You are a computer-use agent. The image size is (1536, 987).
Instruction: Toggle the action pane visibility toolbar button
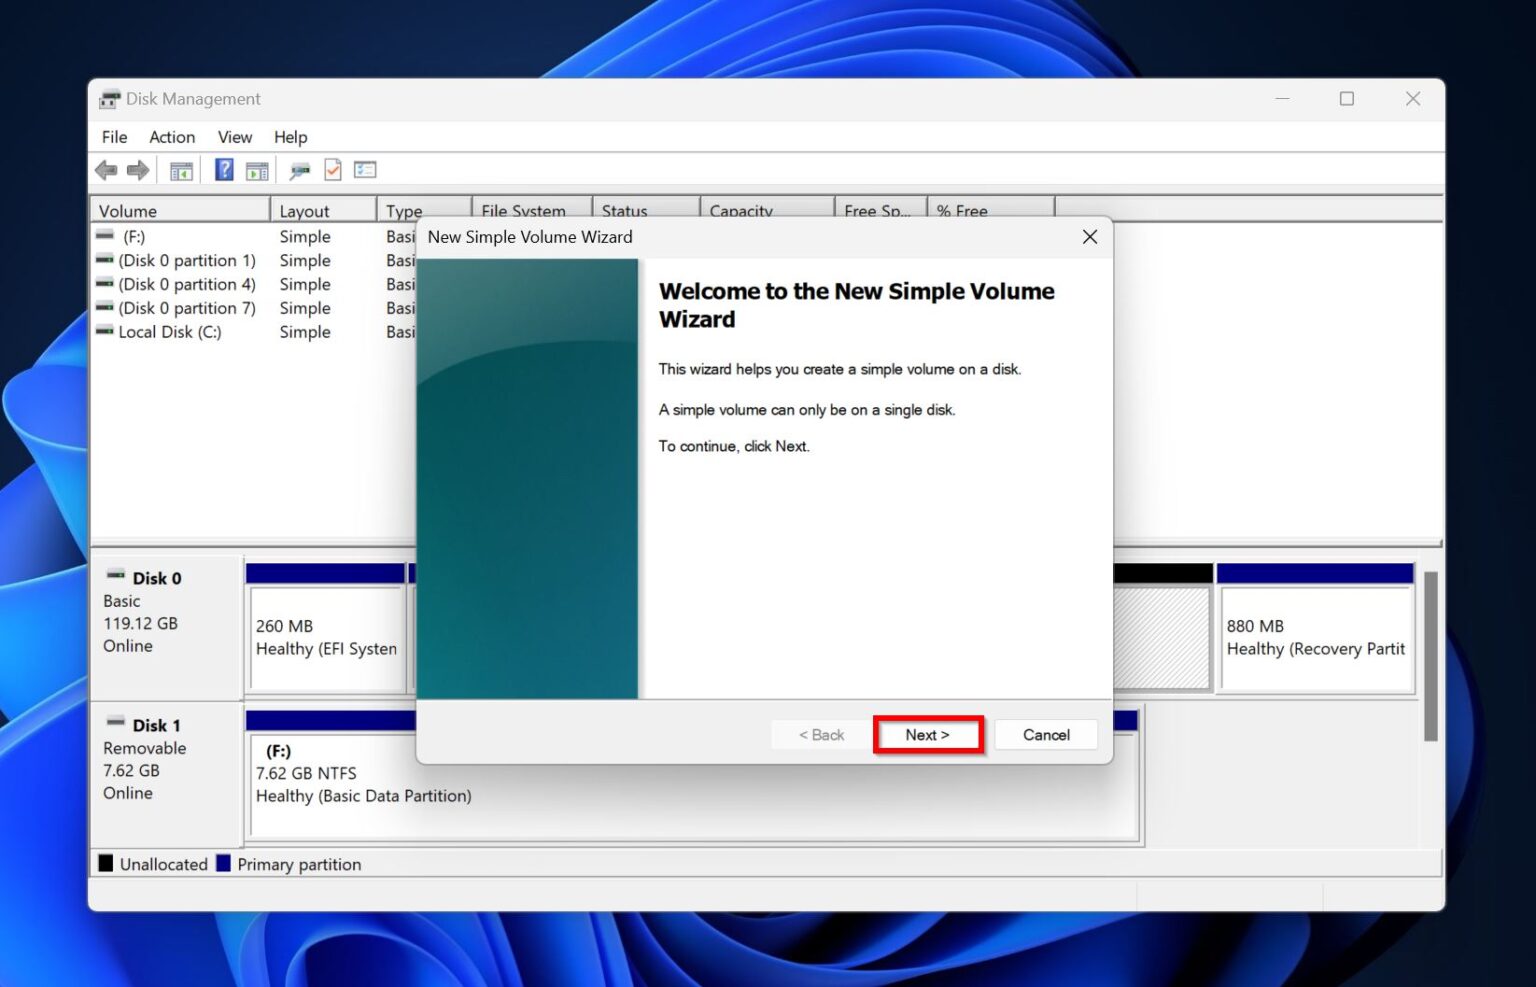[x=257, y=169]
